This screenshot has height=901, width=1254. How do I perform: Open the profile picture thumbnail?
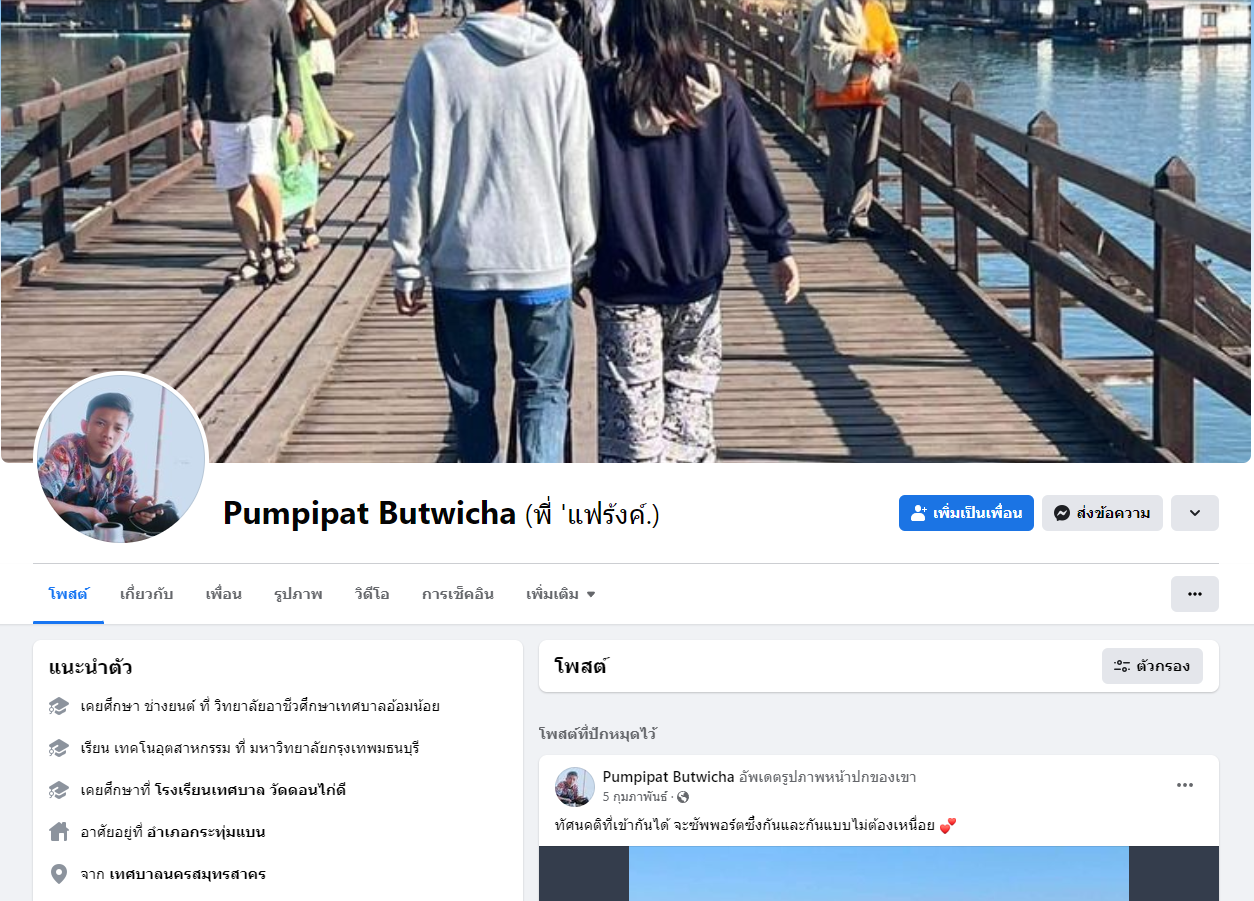(x=121, y=459)
